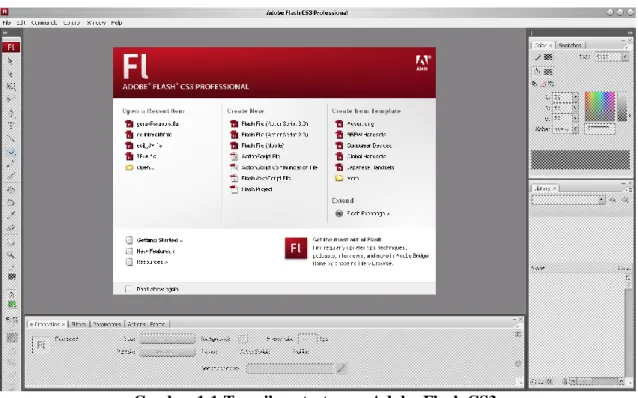Image resolution: width=638 pixels, height=398 pixels.
Task: Switch to the Filters tab
Action: pyautogui.click(x=79, y=324)
